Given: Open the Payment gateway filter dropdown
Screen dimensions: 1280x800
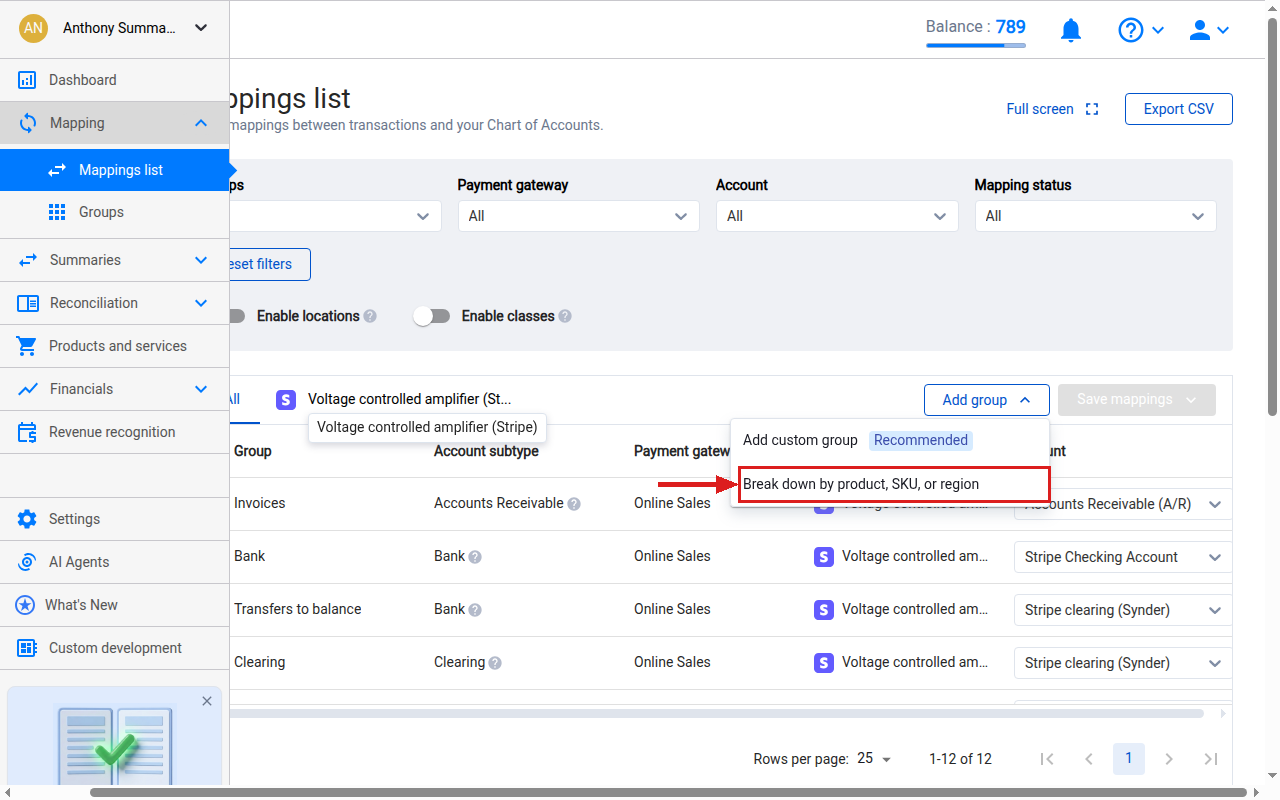Looking at the screenshot, I should point(578,216).
